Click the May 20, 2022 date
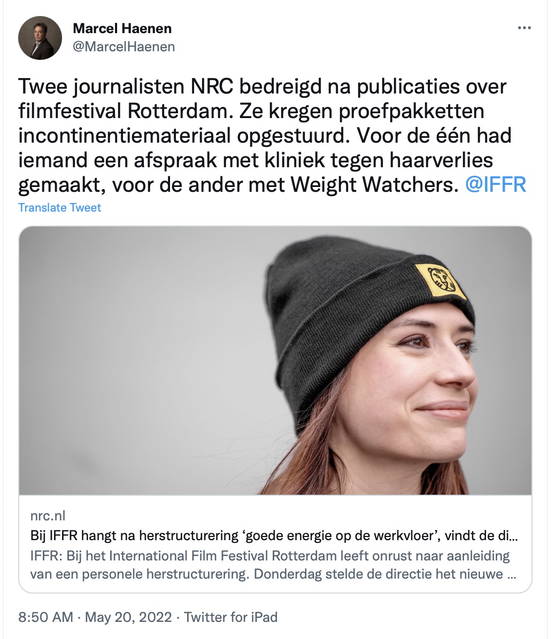The height and width of the screenshot is (639, 555). tap(128, 617)
